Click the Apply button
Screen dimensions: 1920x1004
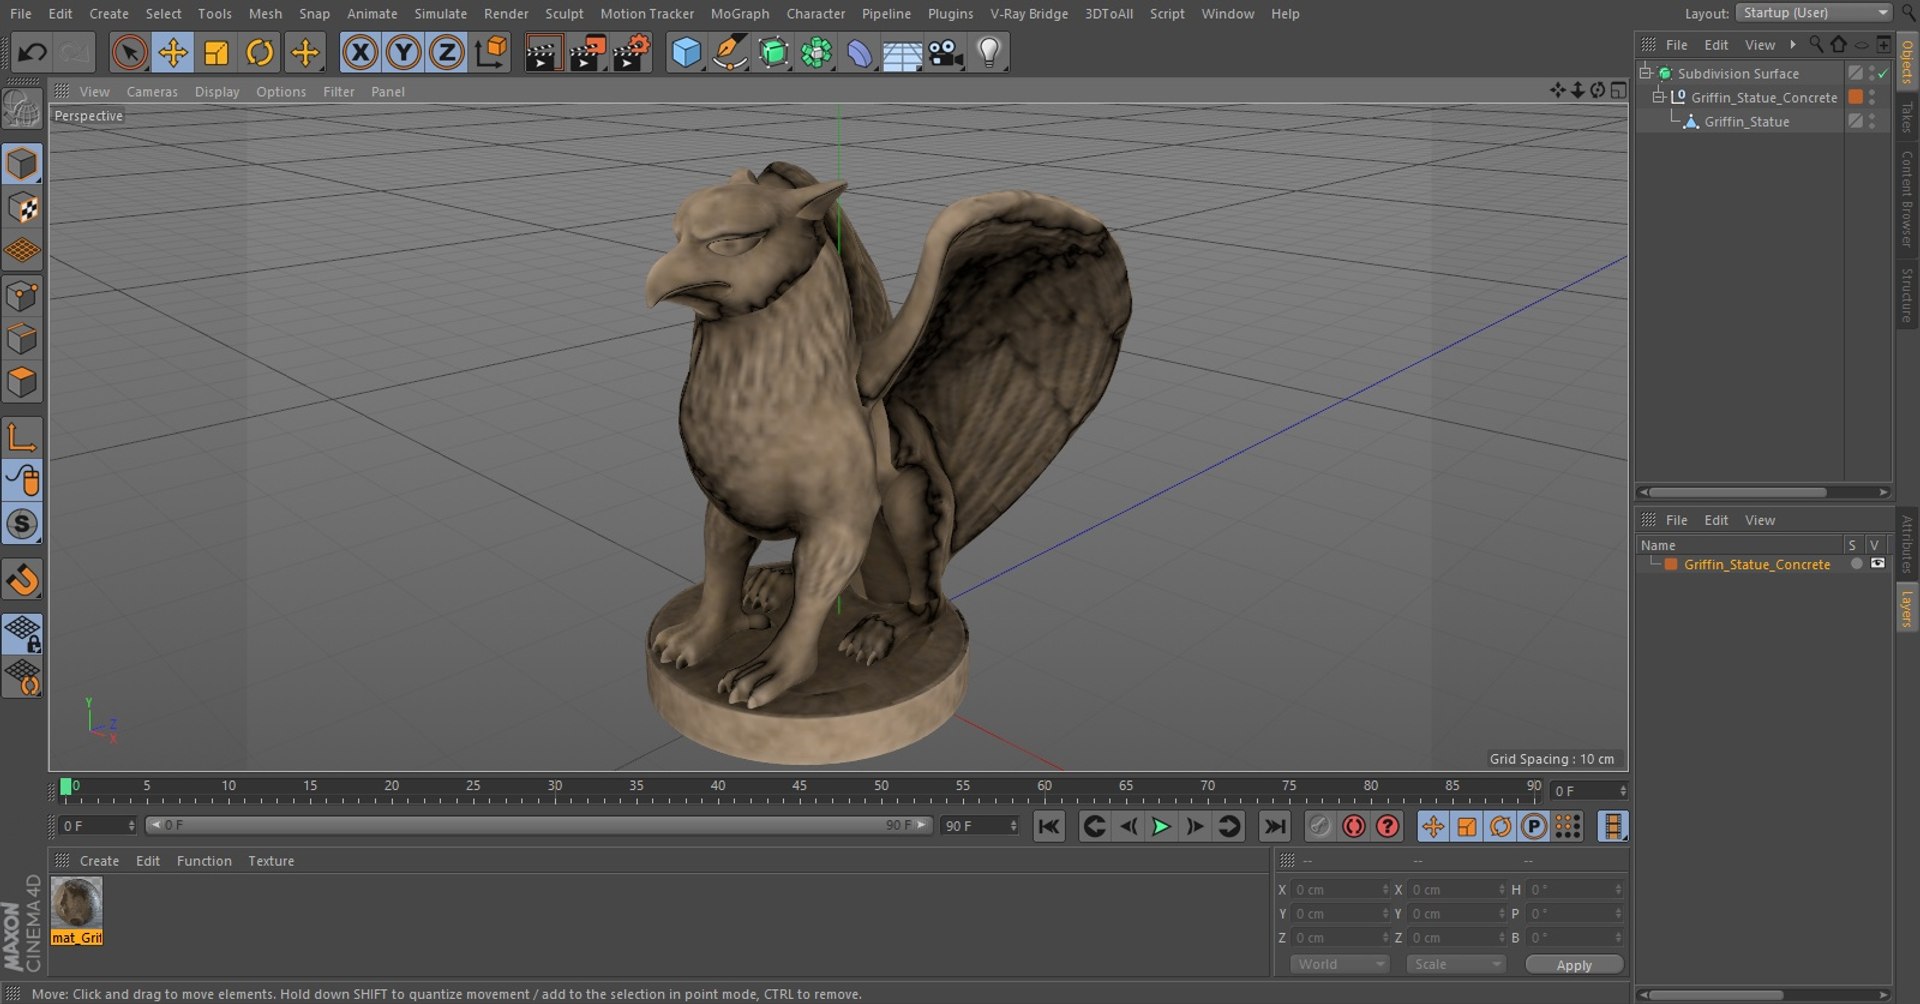pos(1574,965)
